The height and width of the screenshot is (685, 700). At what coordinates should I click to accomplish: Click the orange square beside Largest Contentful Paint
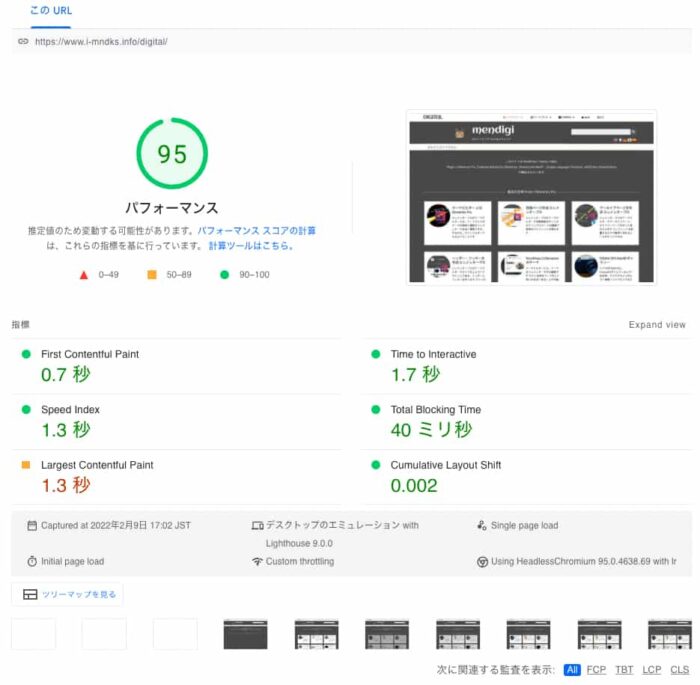click(x=26, y=465)
